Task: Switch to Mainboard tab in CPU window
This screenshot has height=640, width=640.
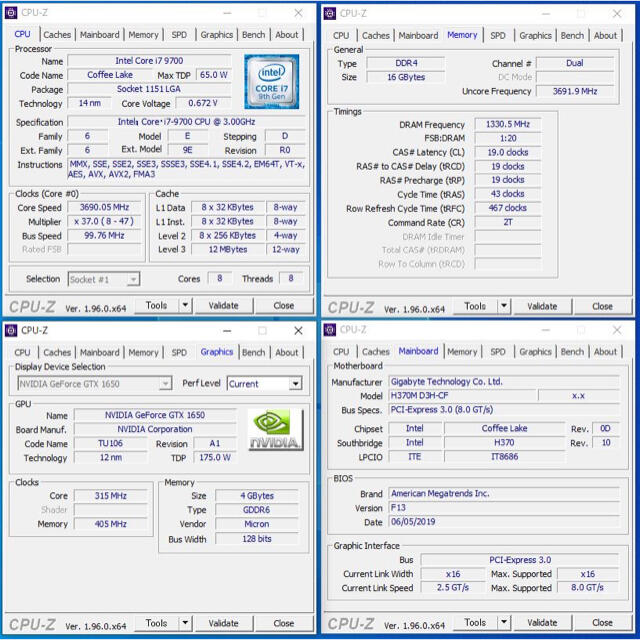Action: 100,35
